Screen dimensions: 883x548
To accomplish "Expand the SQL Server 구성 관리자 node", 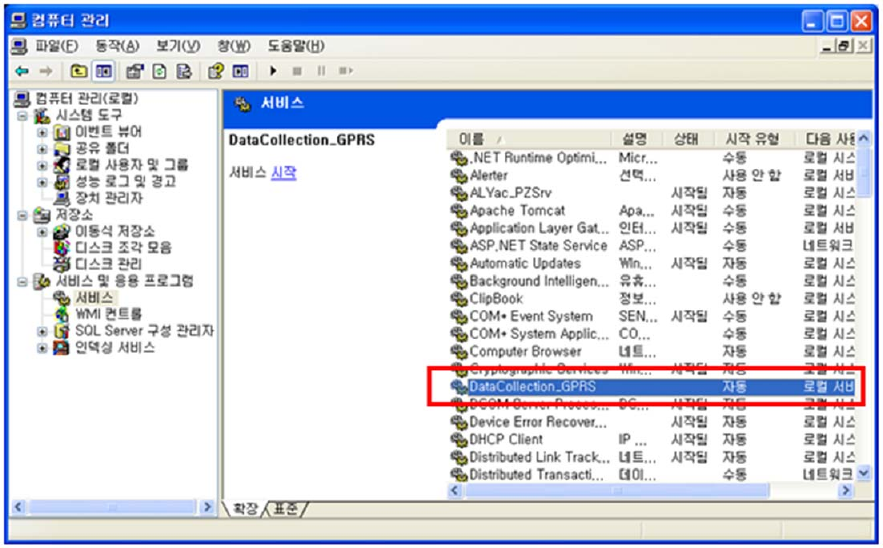I will (42, 331).
